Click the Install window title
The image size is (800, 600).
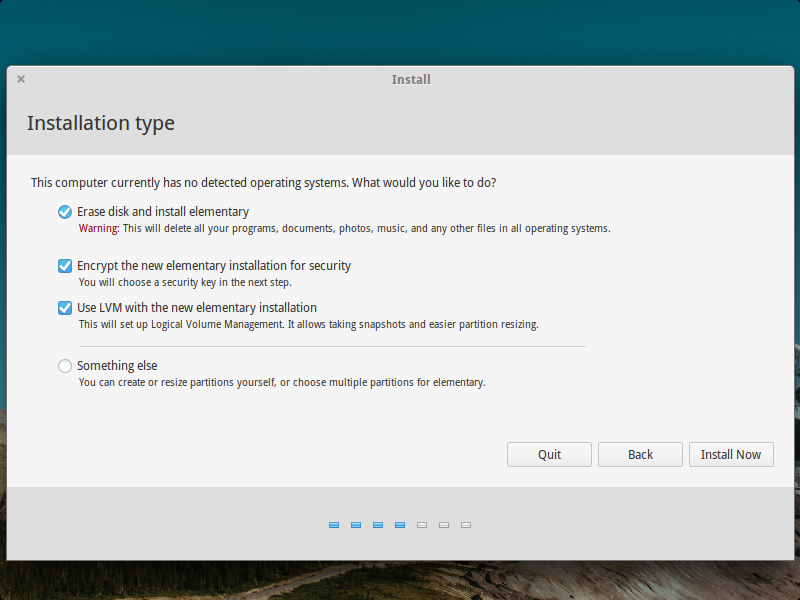411,80
